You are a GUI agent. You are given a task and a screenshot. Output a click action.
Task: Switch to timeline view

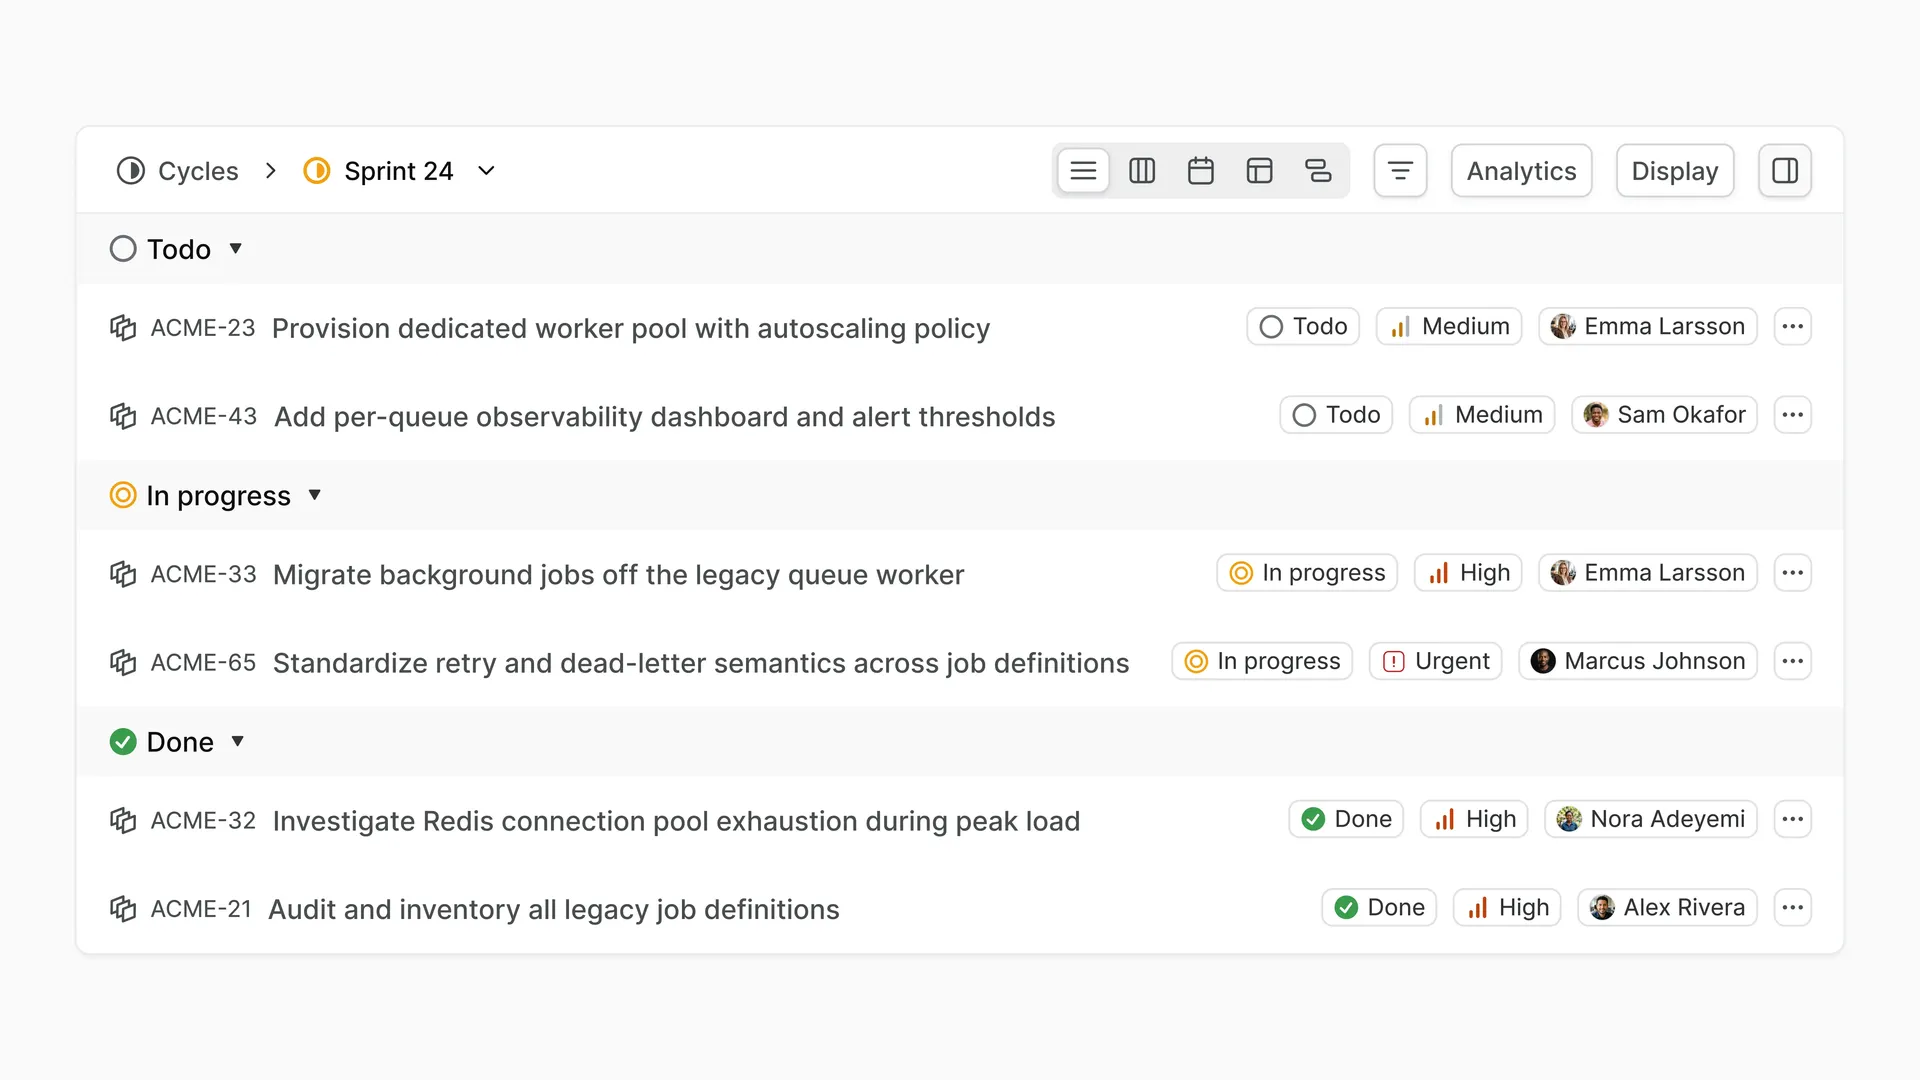(x=1318, y=171)
